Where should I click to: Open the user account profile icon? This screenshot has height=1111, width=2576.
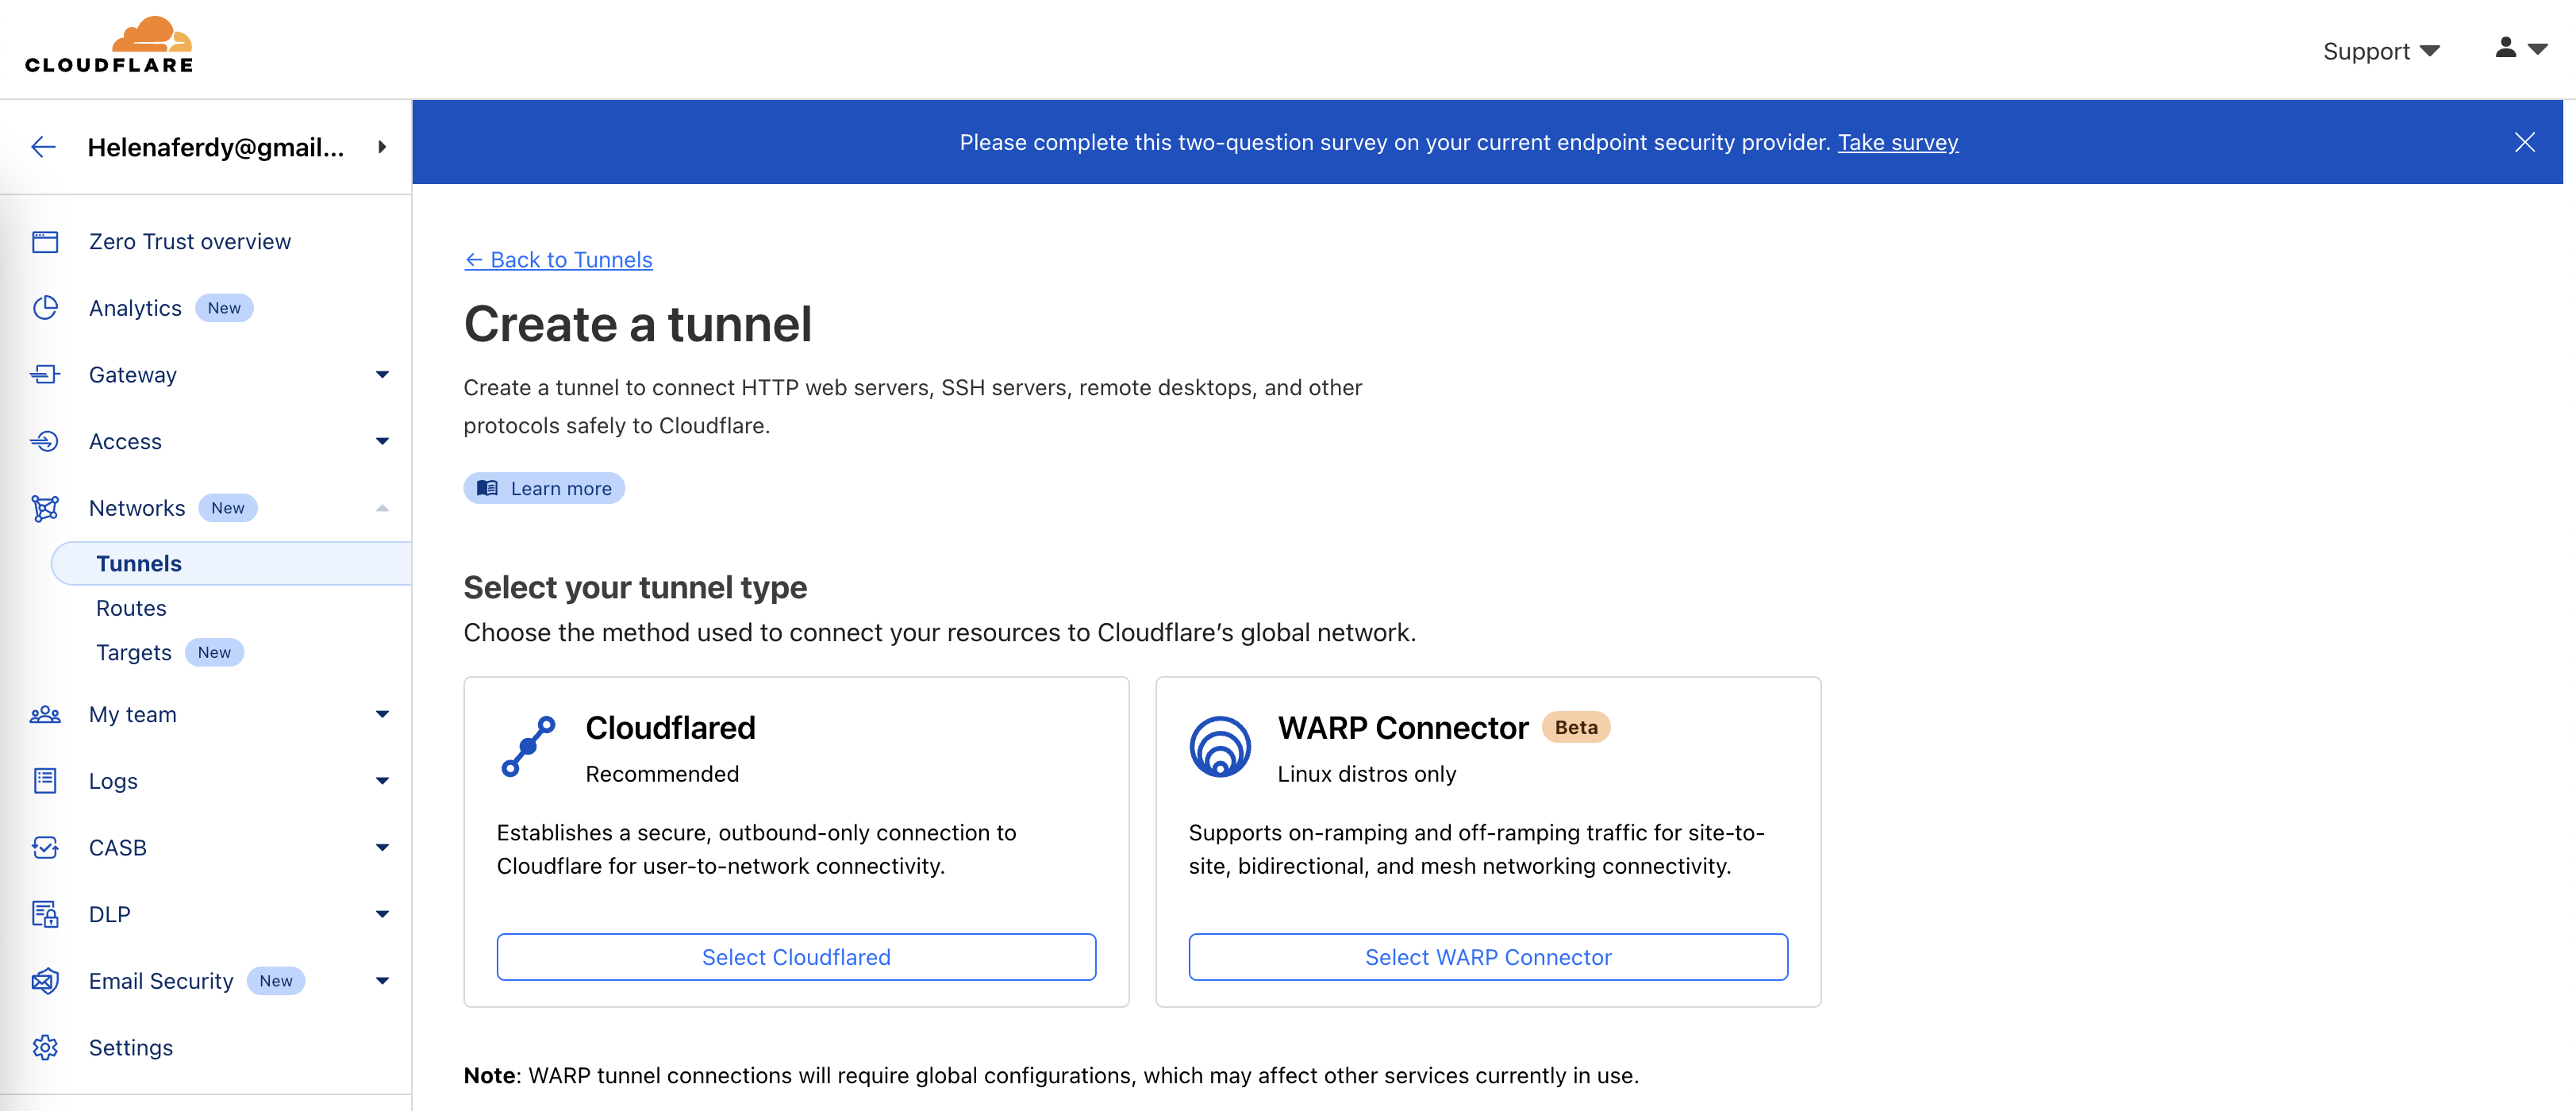click(2506, 48)
